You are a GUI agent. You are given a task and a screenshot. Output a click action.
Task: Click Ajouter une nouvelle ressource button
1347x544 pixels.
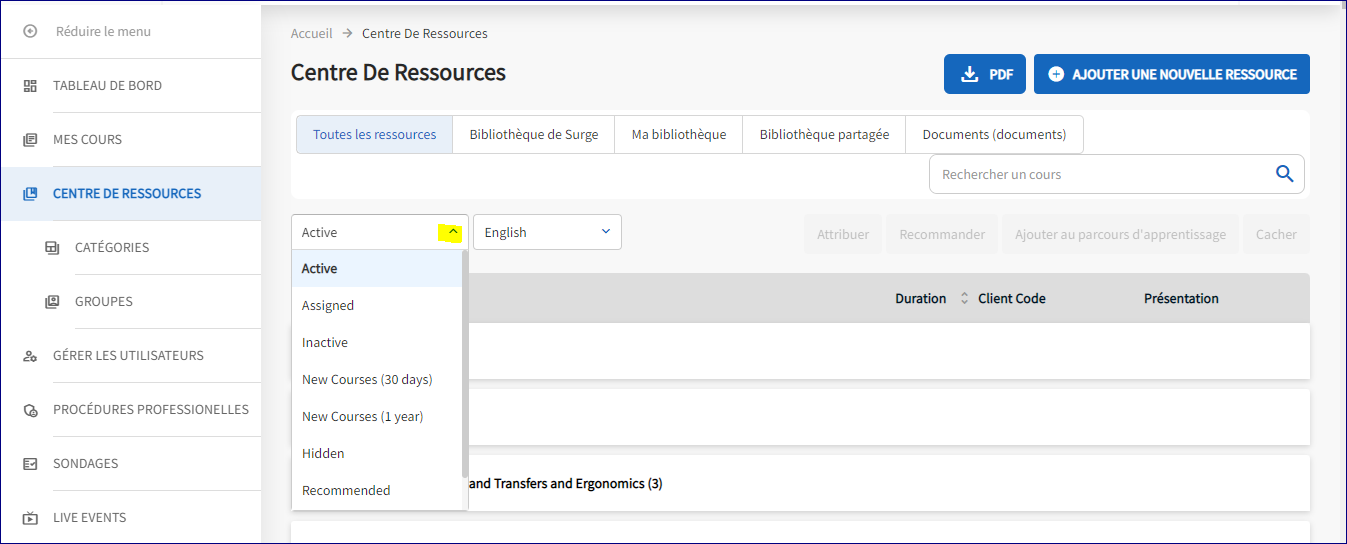(x=1171, y=75)
